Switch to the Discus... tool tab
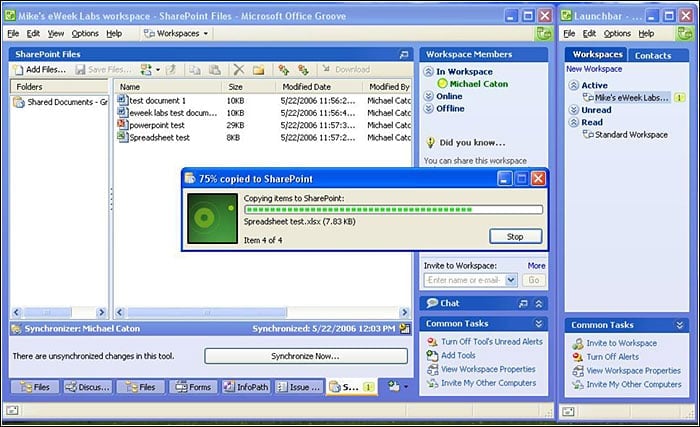Viewport: 700px width, 427px height. [x=88, y=387]
